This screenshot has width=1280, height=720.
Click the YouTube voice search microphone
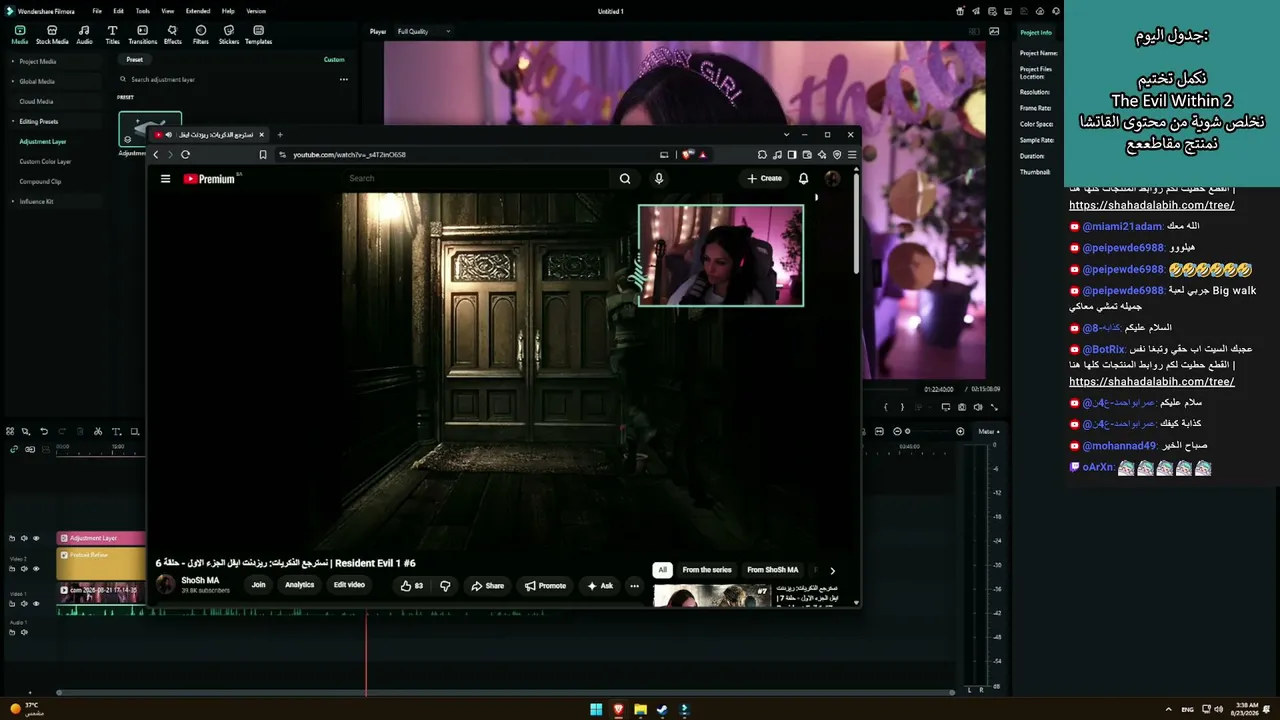point(658,179)
